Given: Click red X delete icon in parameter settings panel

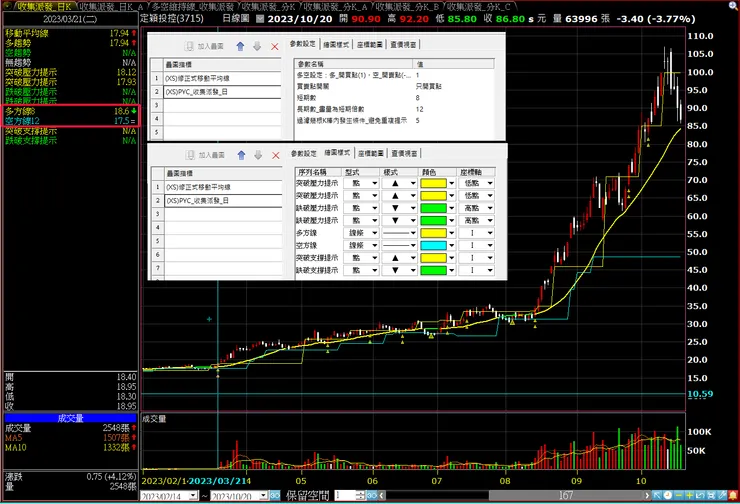Looking at the screenshot, I should 275,46.
